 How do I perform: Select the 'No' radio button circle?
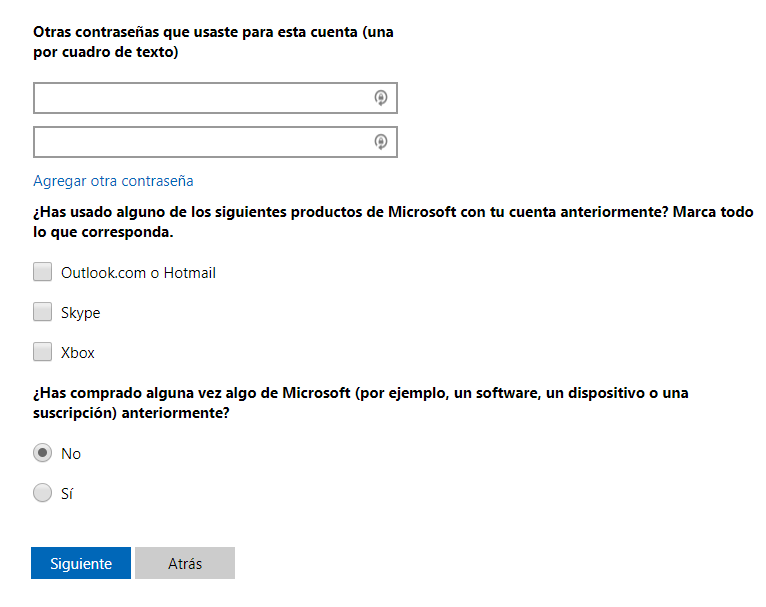pos(42,453)
